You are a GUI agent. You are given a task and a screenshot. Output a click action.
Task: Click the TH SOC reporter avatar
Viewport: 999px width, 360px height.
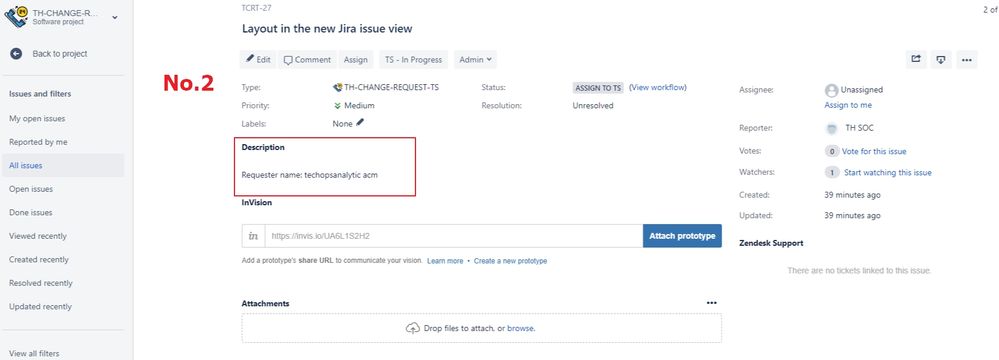pyautogui.click(x=831, y=129)
